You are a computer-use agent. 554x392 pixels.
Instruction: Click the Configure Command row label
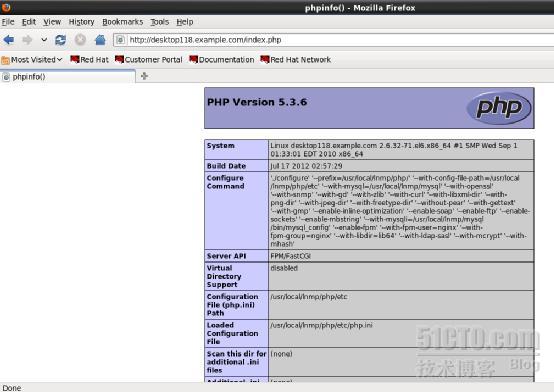click(225, 182)
